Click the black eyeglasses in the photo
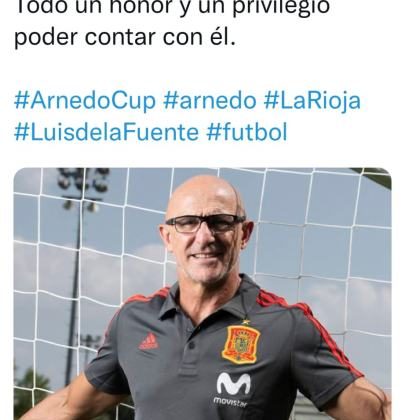 tap(204, 223)
